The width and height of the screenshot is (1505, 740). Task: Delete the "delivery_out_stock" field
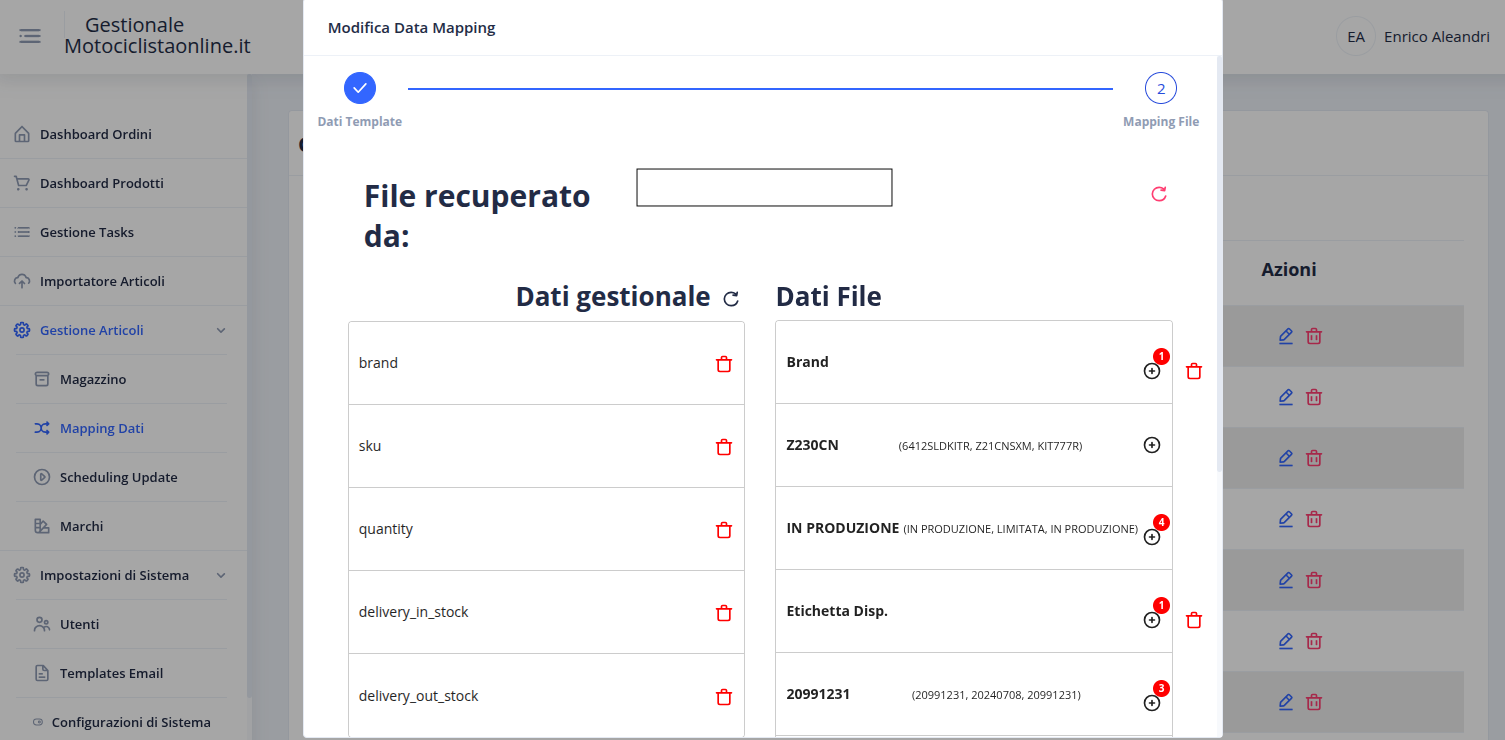point(723,697)
